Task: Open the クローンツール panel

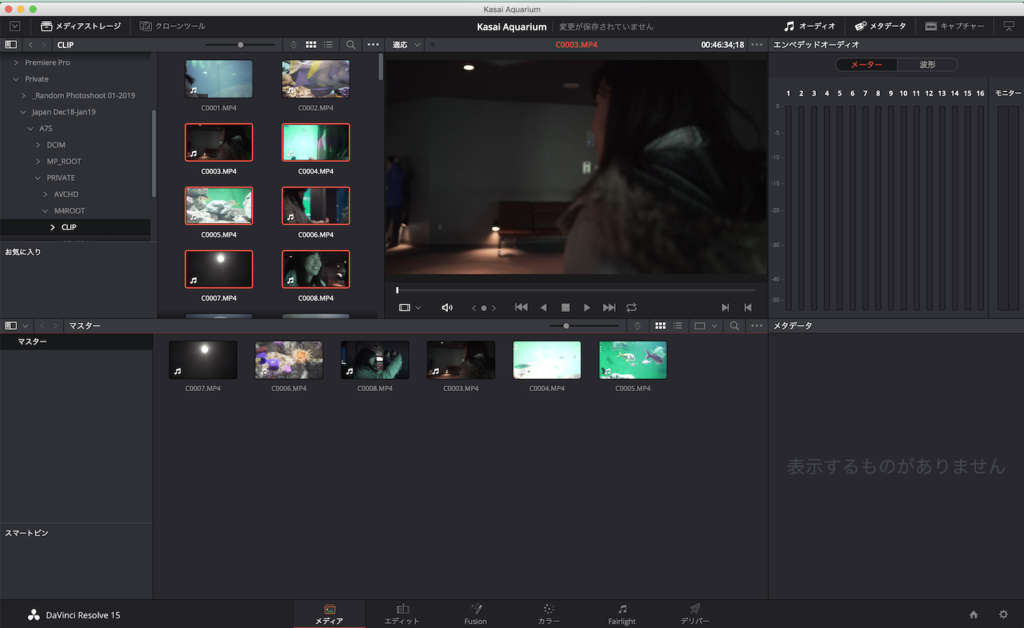Action: [x=173, y=25]
